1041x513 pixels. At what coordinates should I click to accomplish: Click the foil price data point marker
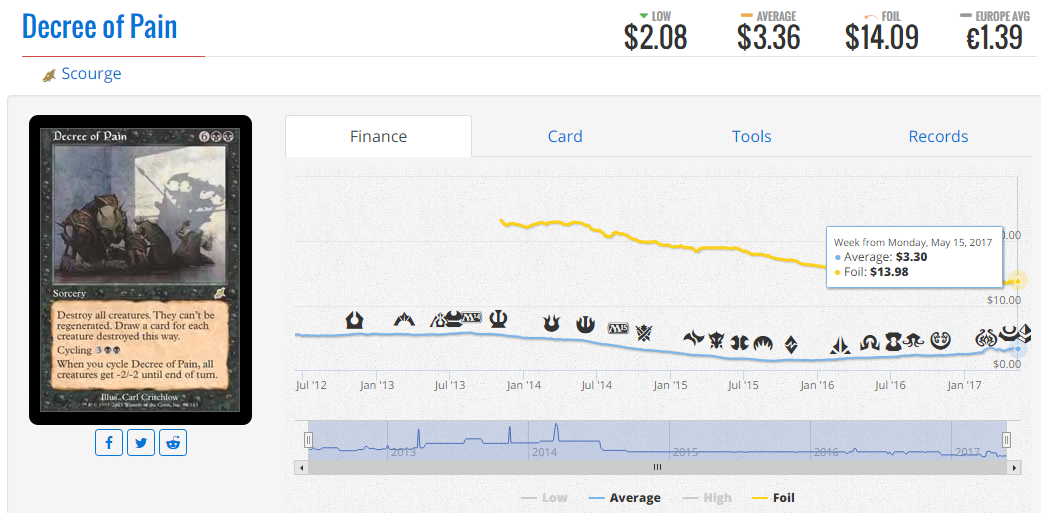click(x=1018, y=281)
